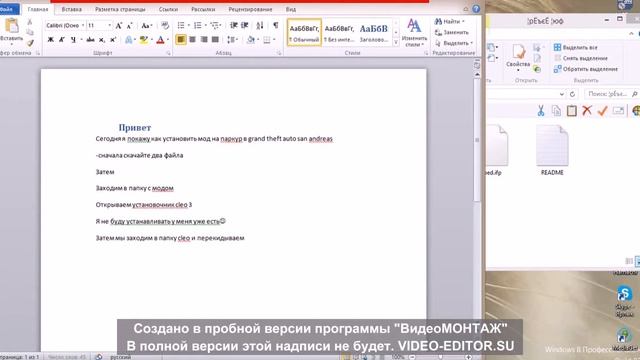640x360 pixels.
Task: Click Снять выделение in Explorer
Action: coord(580,58)
